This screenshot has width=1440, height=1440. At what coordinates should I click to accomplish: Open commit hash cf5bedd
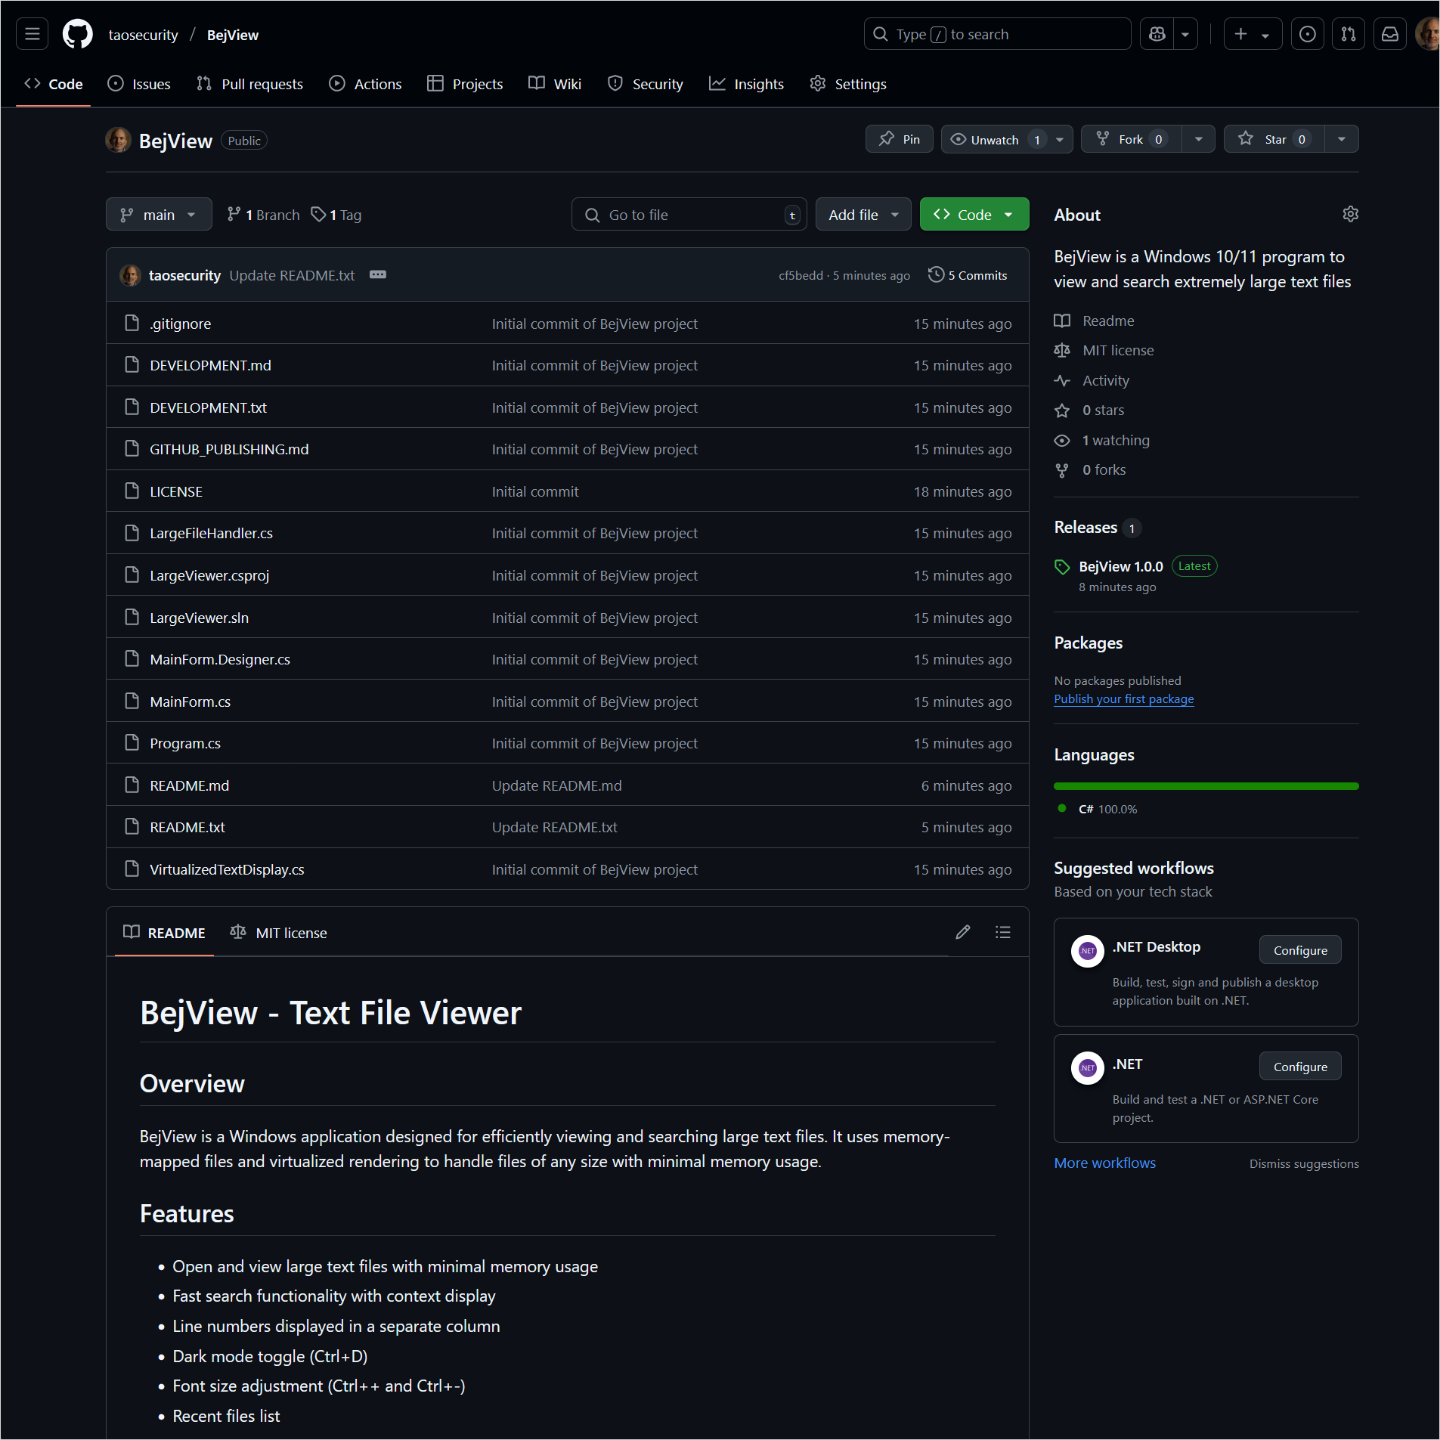[801, 276]
